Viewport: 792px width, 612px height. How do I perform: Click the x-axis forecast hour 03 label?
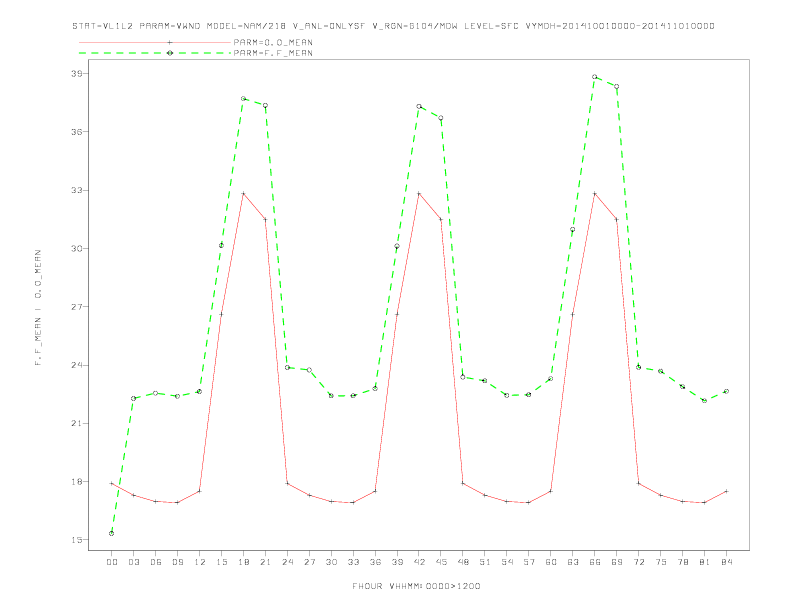tap(133, 562)
